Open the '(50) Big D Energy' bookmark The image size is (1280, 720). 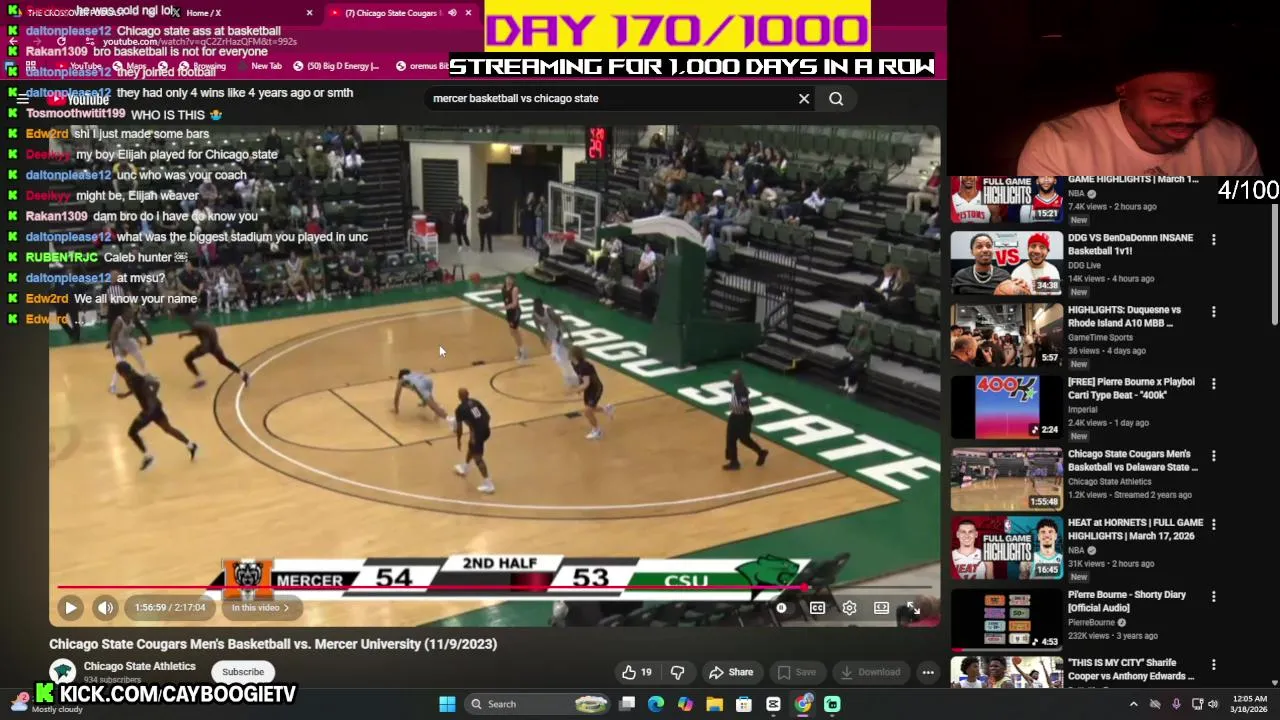335,66
